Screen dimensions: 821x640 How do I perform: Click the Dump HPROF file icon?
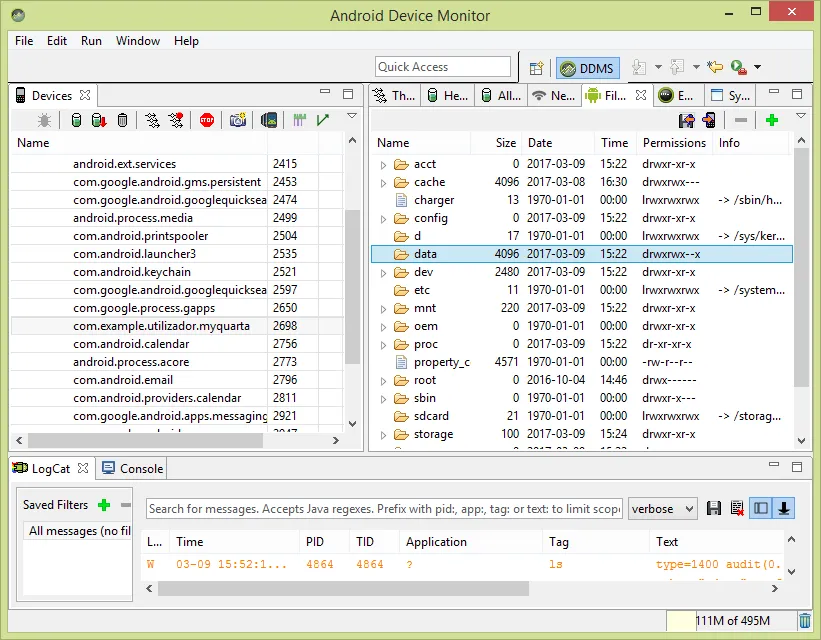click(99, 120)
